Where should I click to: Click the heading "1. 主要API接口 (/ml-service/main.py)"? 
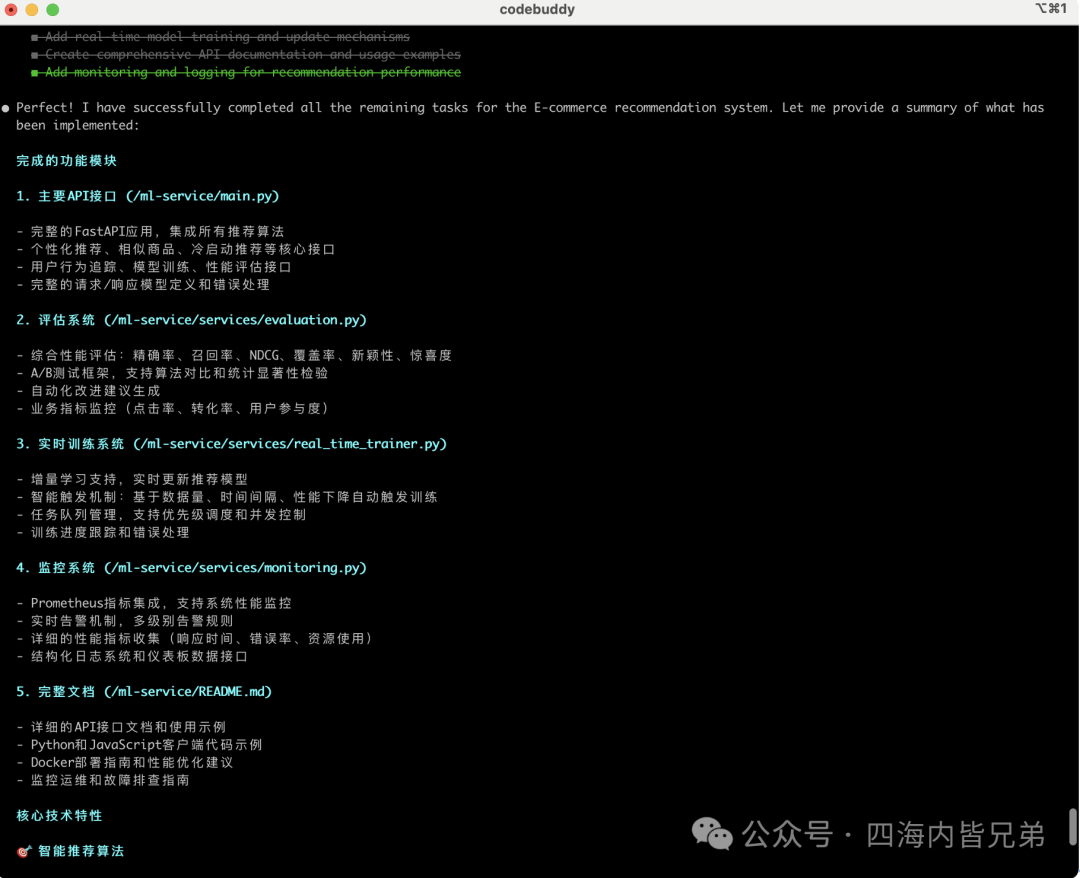click(x=147, y=196)
